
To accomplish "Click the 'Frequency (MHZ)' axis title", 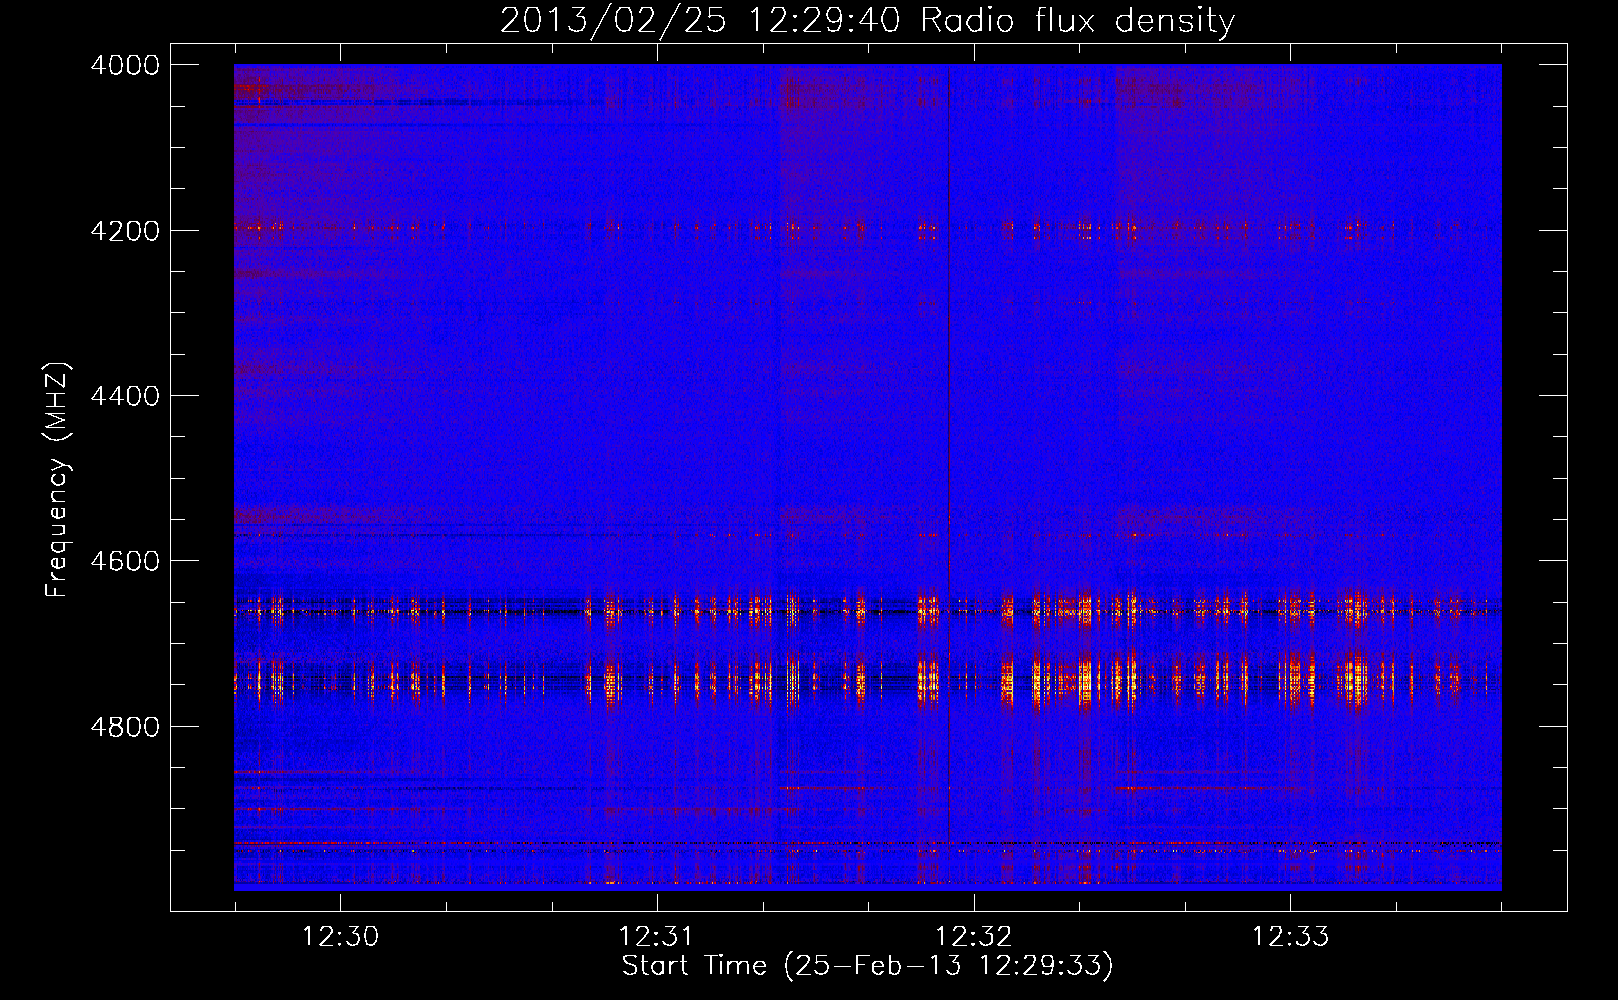I will click(x=58, y=480).
